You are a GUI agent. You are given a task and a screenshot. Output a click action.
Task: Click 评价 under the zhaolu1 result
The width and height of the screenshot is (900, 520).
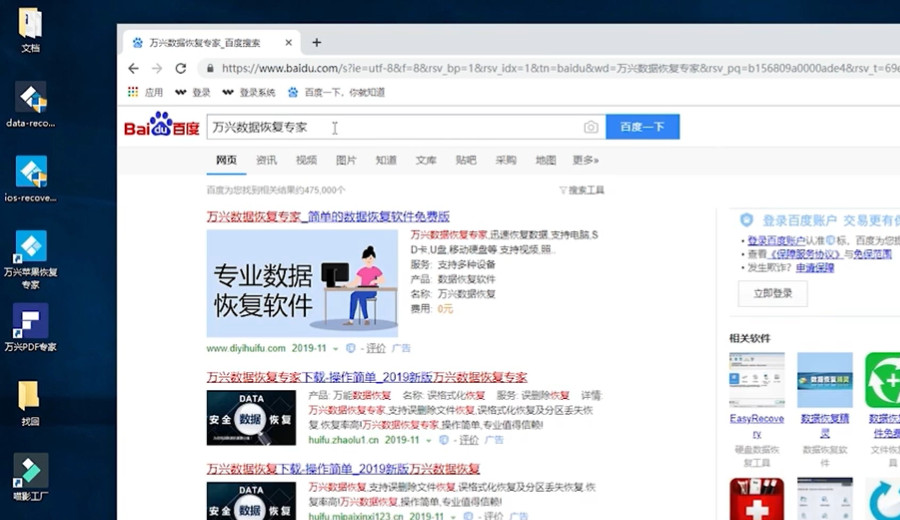[469, 440]
